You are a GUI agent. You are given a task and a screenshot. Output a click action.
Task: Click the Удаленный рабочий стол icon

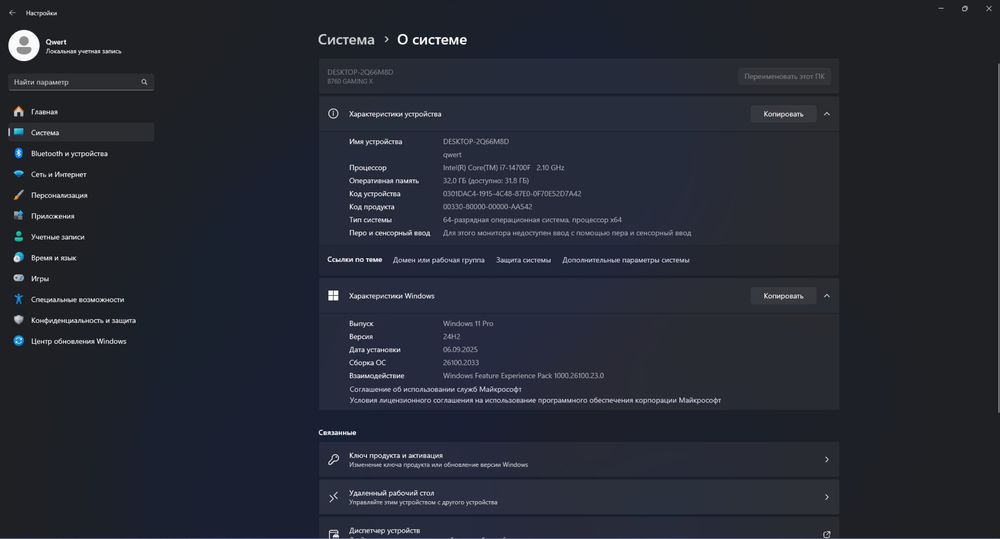point(333,497)
